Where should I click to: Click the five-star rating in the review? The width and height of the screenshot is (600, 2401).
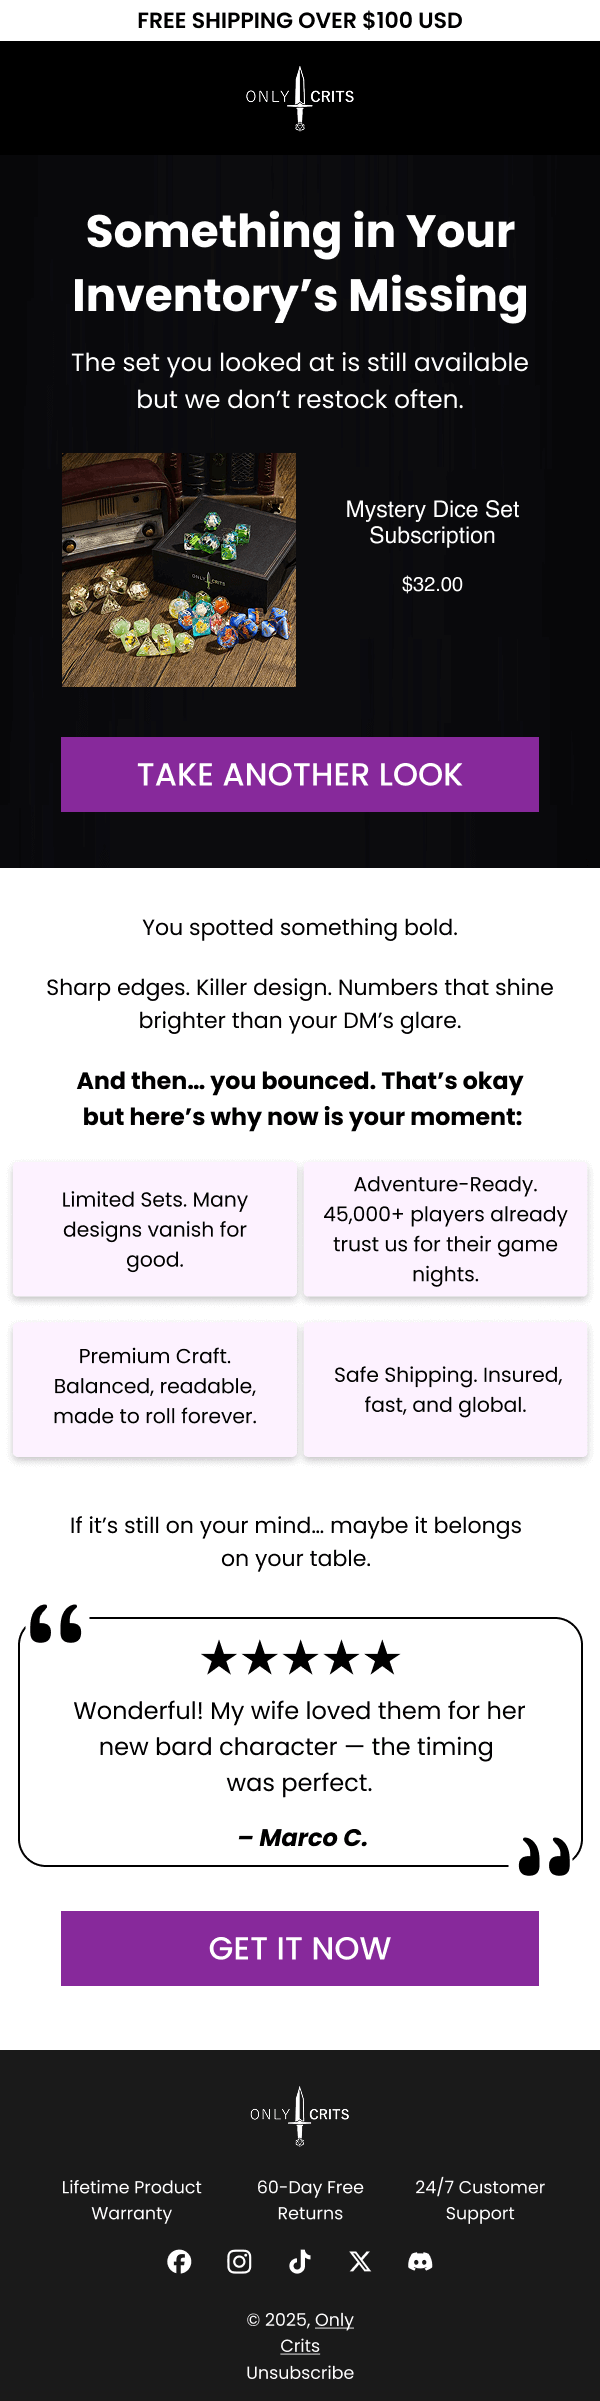point(299,1657)
